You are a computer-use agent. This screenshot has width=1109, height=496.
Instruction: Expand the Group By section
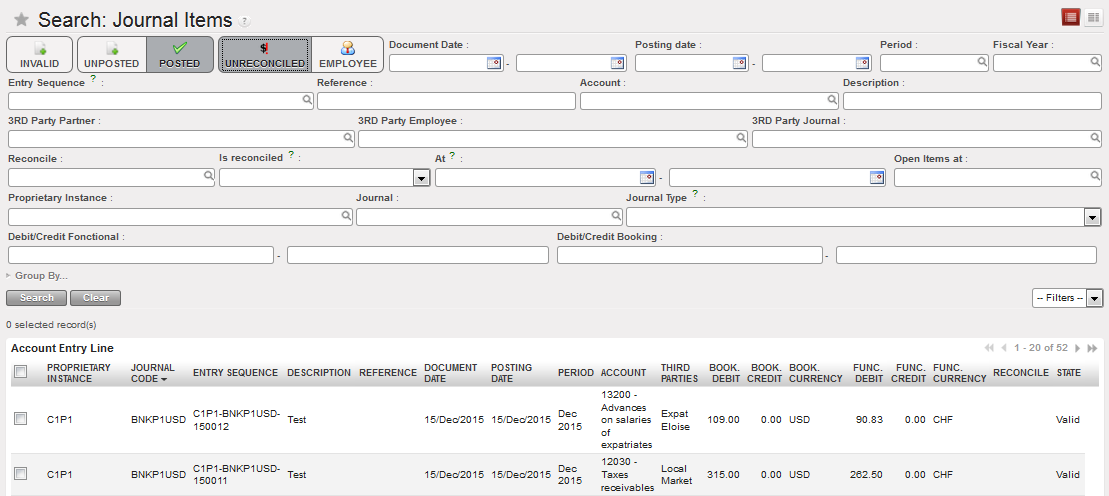coord(40,276)
